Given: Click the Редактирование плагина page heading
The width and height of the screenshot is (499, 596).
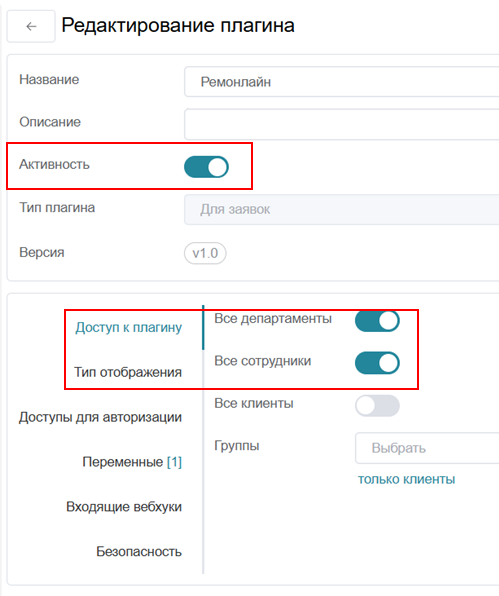Looking at the screenshot, I should pyautogui.click(x=178, y=26).
